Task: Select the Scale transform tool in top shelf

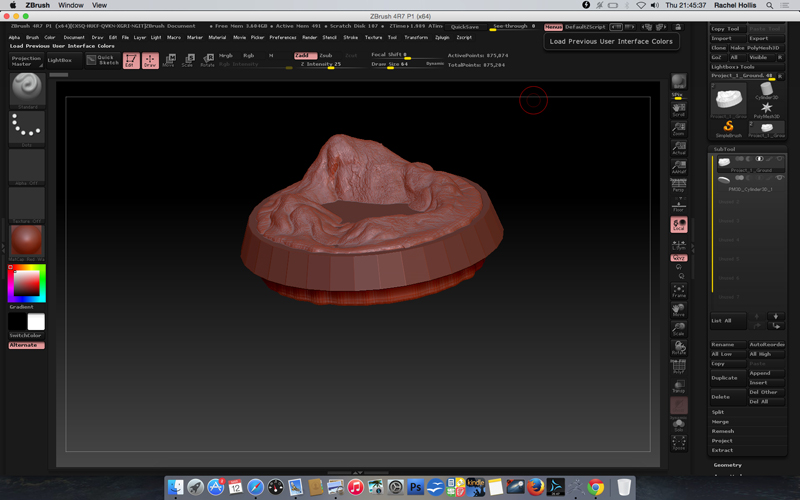Action: (x=188, y=61)
